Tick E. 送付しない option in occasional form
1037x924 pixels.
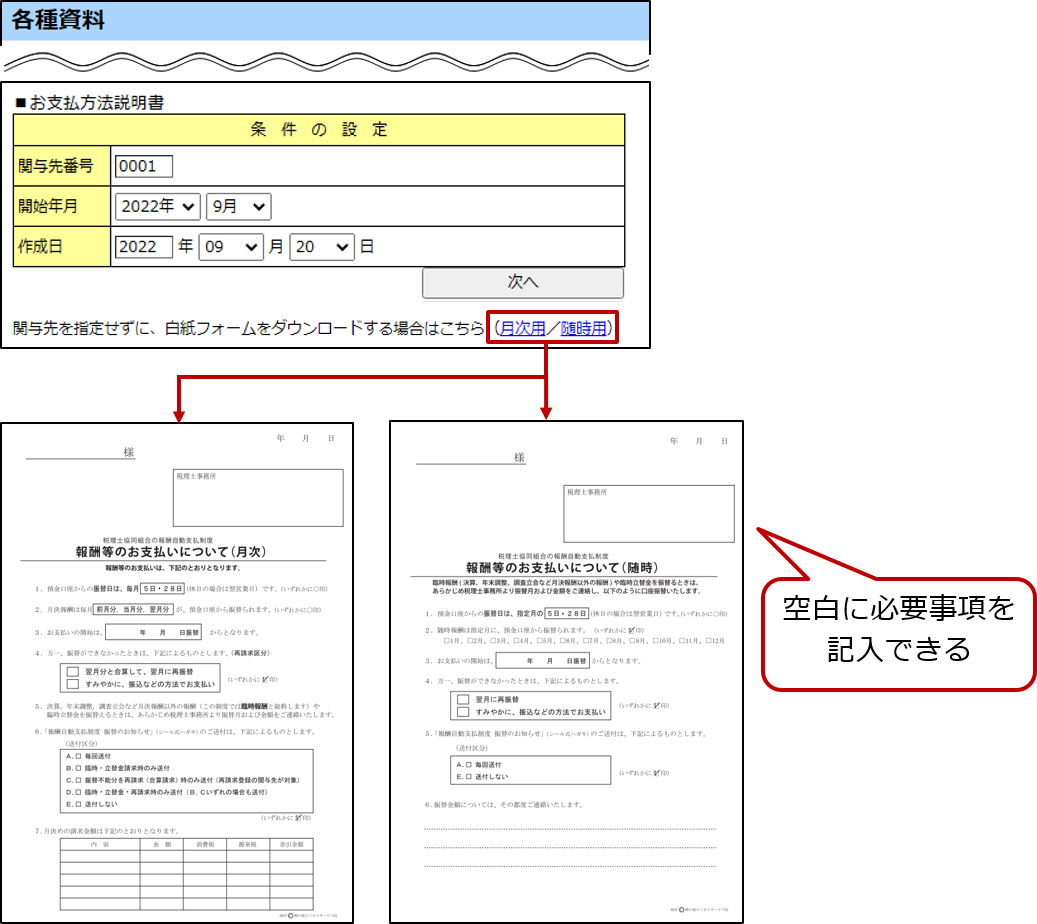469,775
